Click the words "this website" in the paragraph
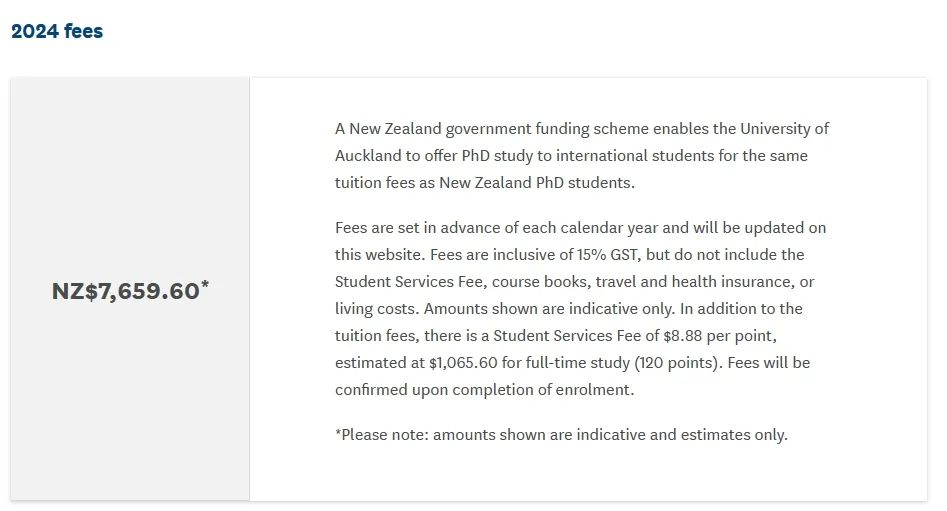This screenshot has width=947, height=511. coord(377,255)
